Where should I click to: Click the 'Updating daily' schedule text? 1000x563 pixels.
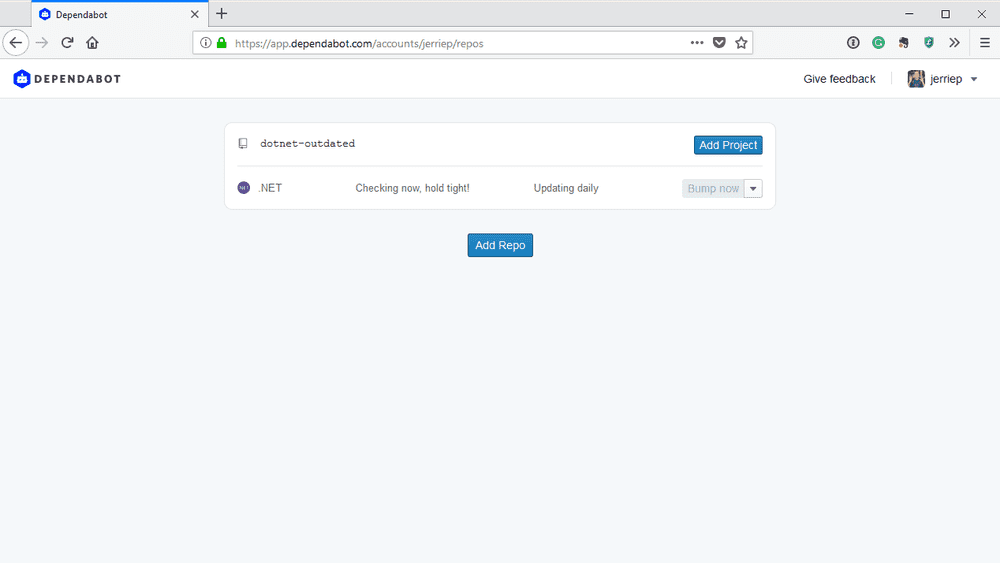566,188
